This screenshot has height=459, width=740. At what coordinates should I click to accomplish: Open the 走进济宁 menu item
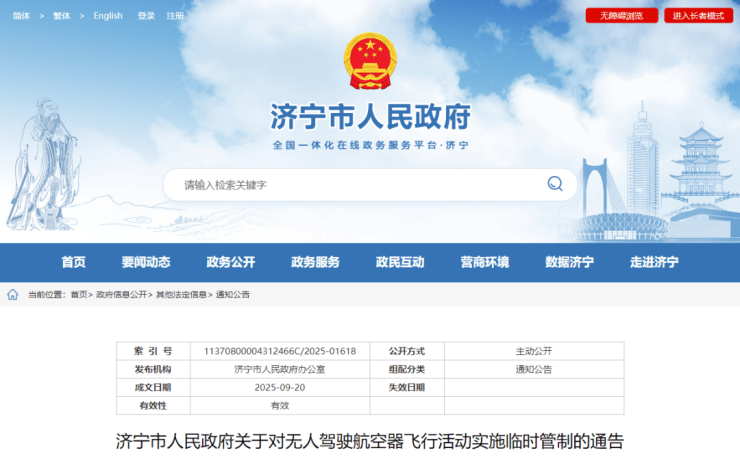point(654,262)
